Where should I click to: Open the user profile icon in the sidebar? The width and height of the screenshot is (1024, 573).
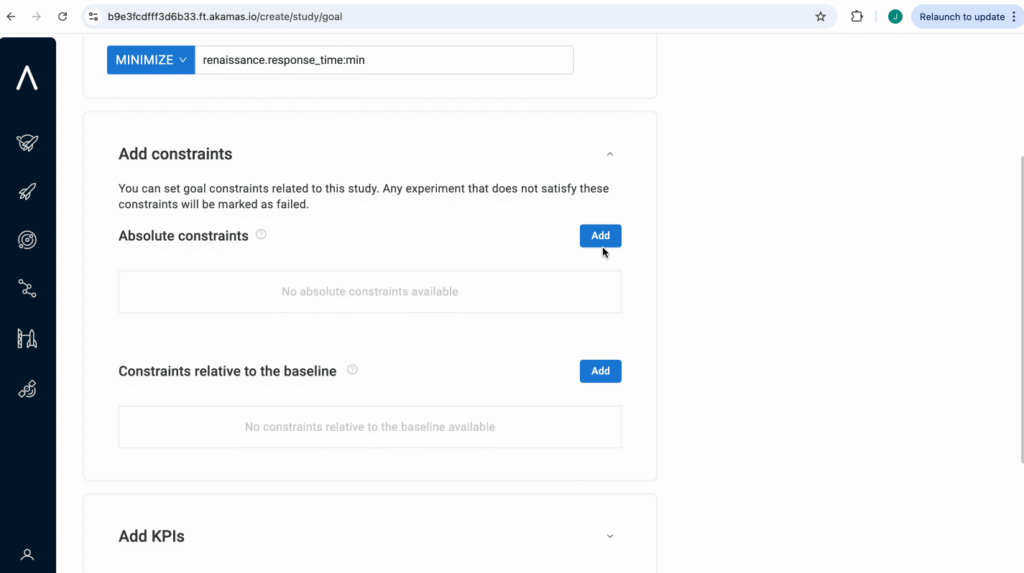coord(27,555)
